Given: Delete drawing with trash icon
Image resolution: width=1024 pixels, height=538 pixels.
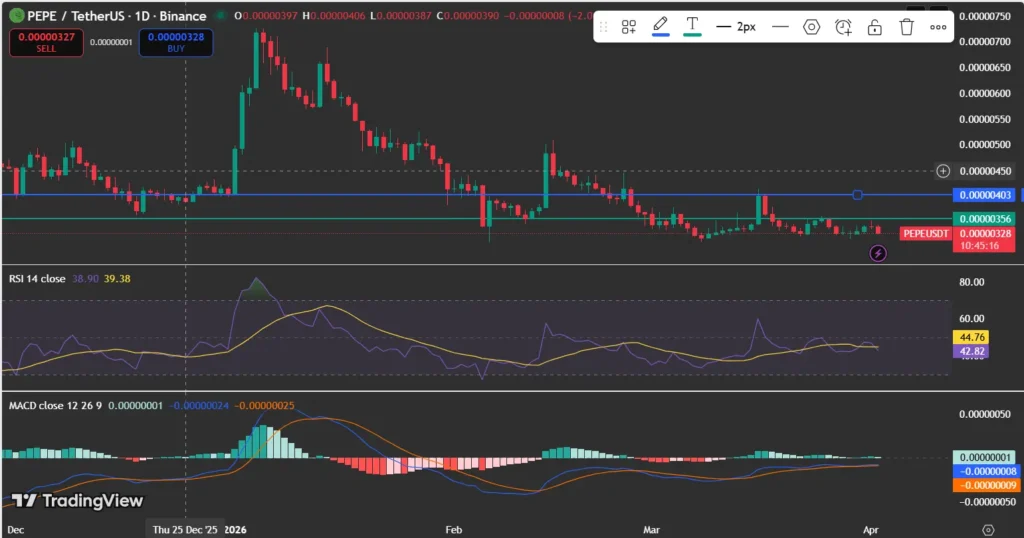Looking at the screenshot, I should click(x=906, y=27).
